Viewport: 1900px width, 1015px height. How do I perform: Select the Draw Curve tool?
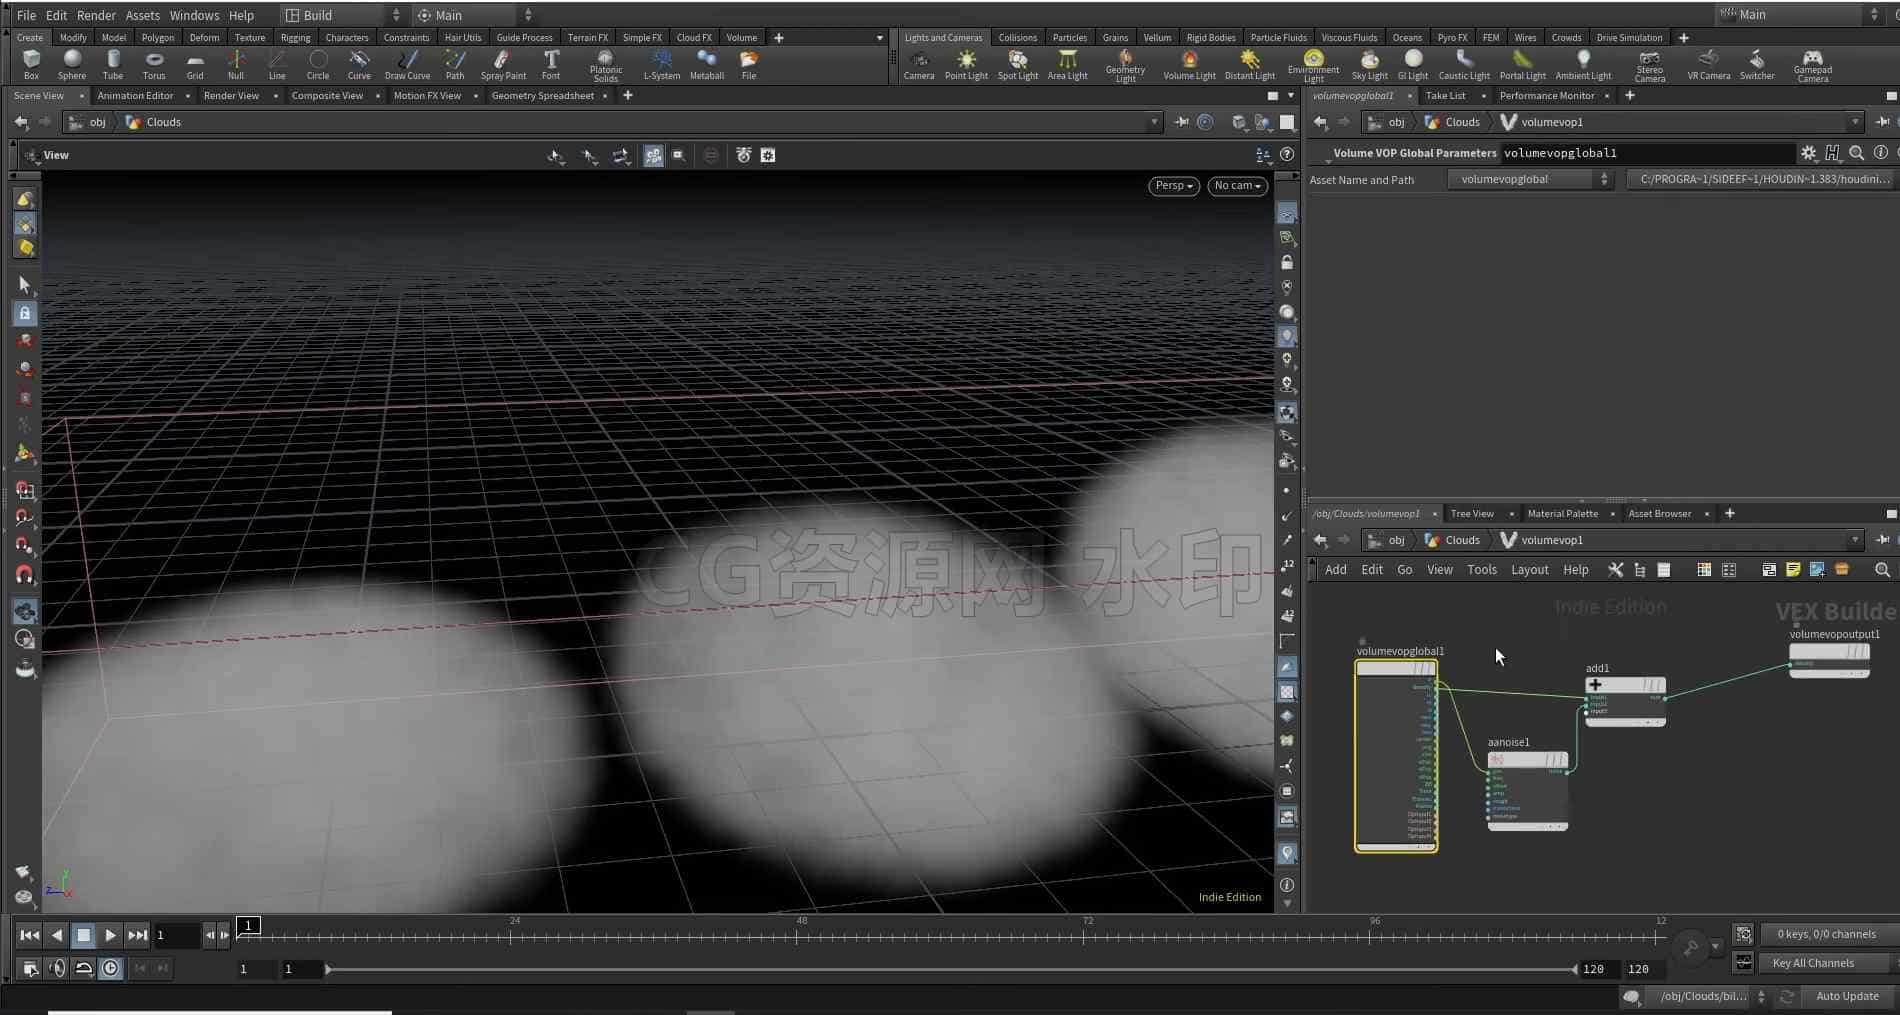[x=407, y=65]
